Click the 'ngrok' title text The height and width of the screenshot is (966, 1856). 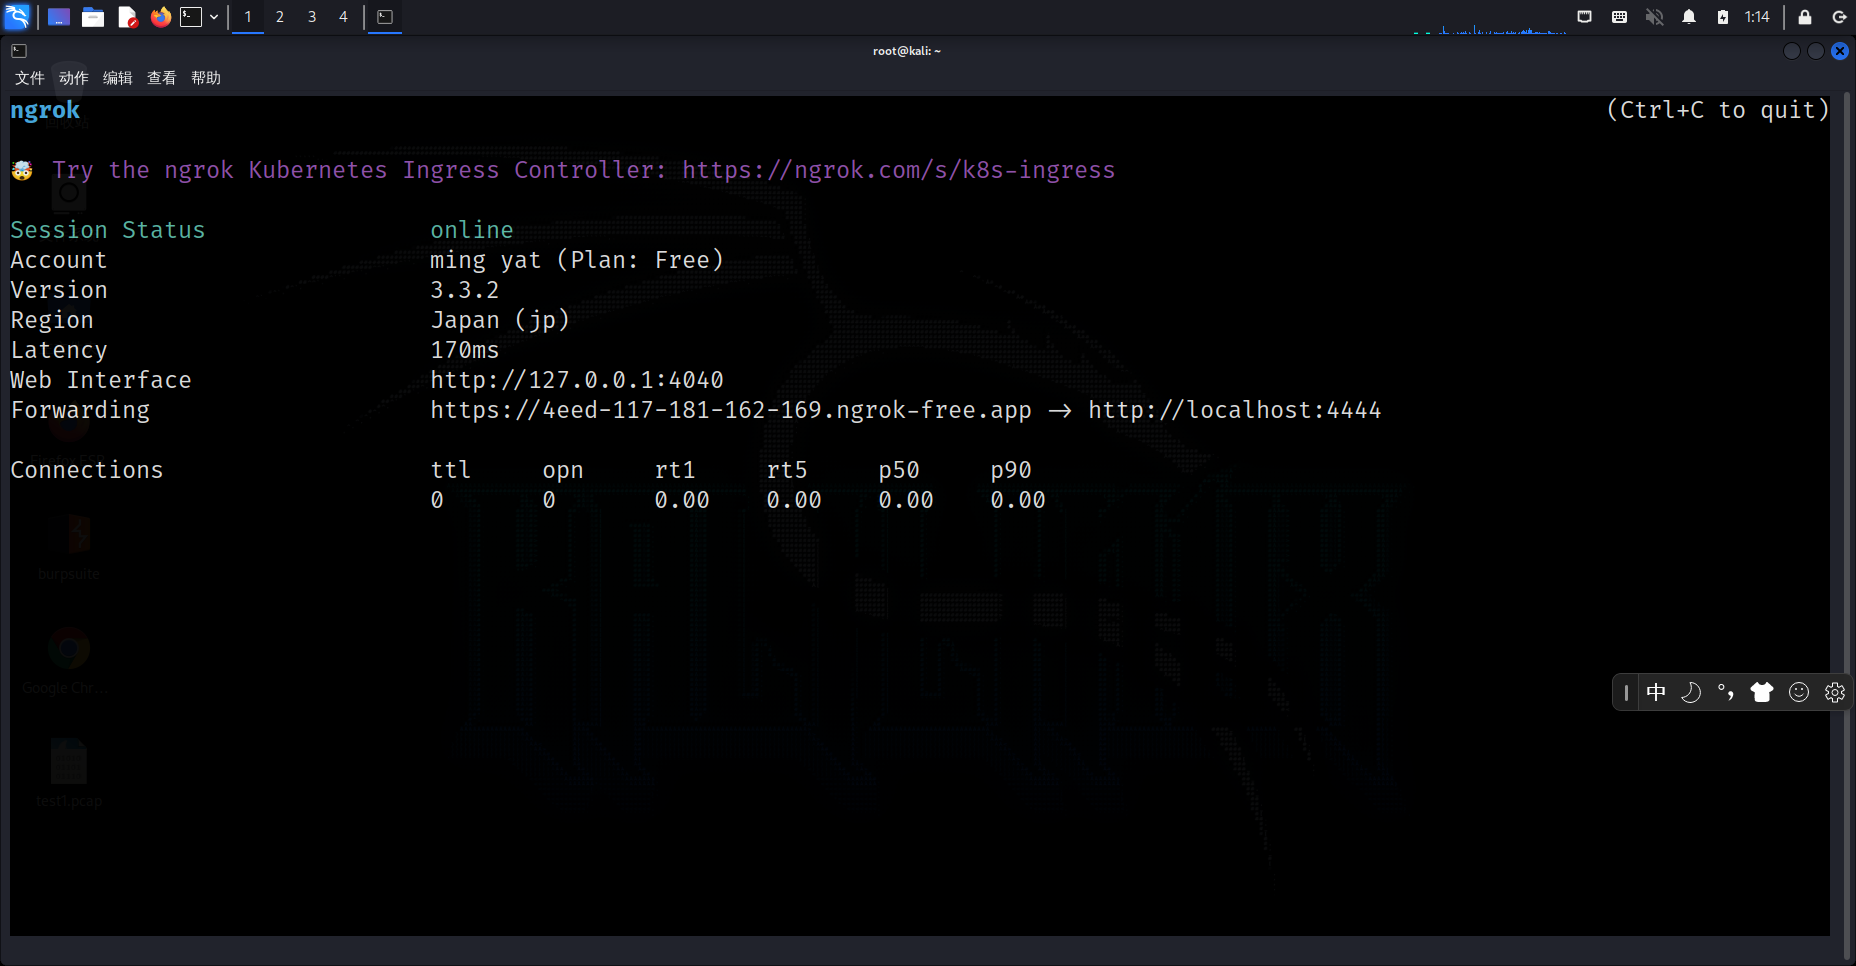(x=45, y=110)
